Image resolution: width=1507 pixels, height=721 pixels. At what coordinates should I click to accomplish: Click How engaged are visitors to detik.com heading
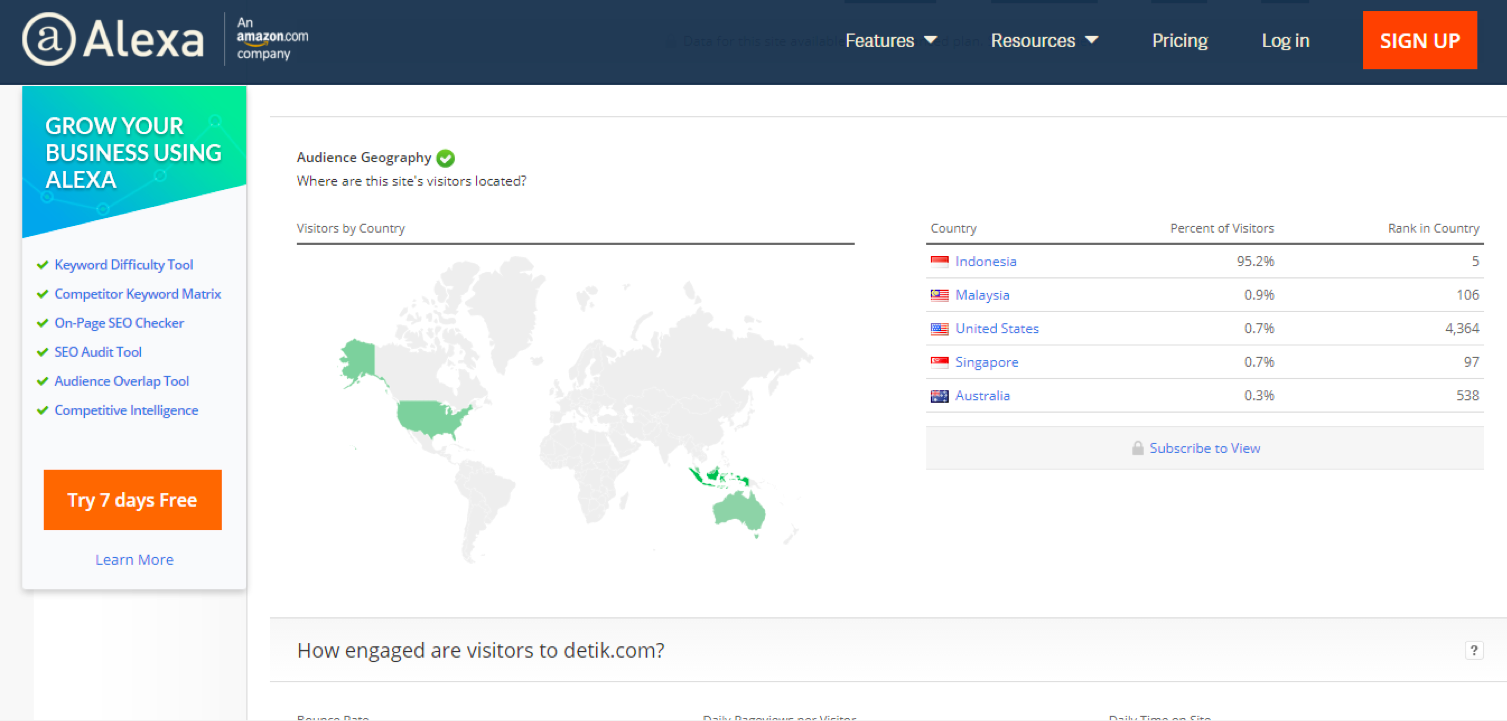[x=481, y=650]
